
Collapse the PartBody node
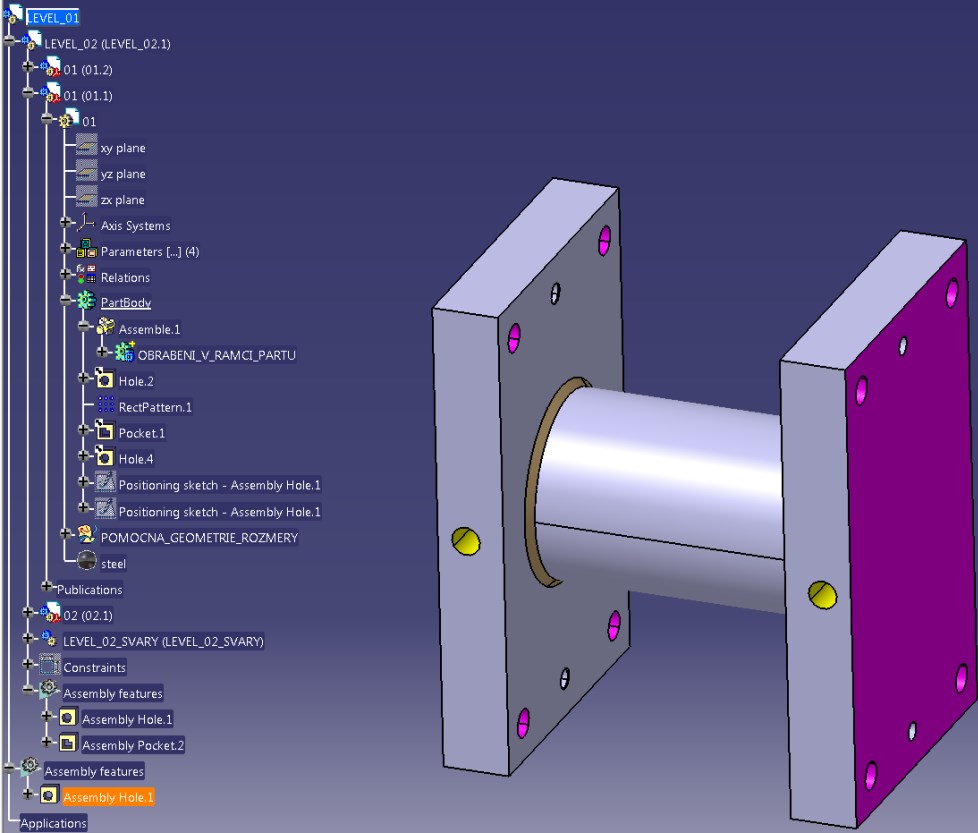tap(65, 300)
